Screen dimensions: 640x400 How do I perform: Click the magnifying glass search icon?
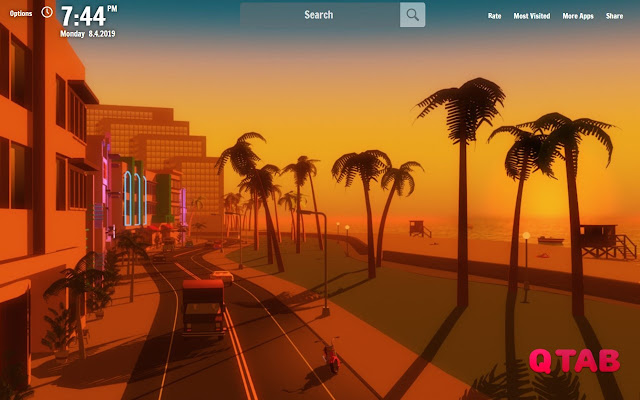(412, 15)
